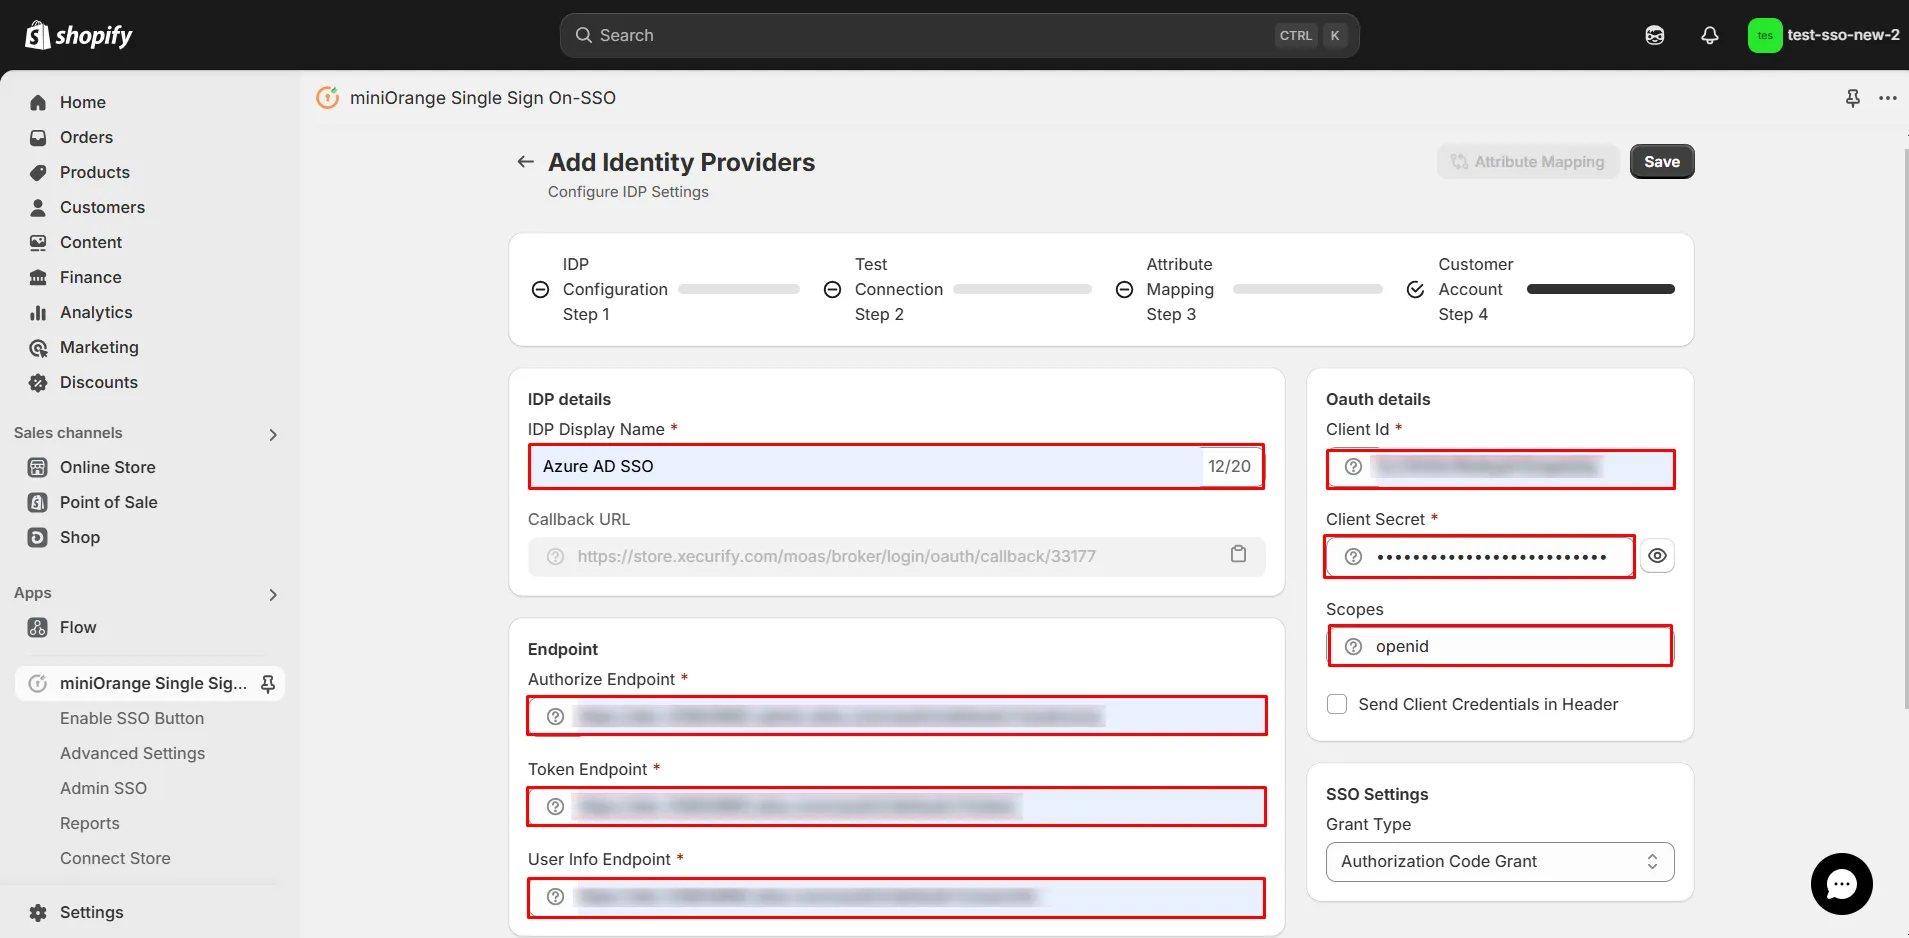Toggle Client Secret visibility with the eye icon

pos(1657,556)
